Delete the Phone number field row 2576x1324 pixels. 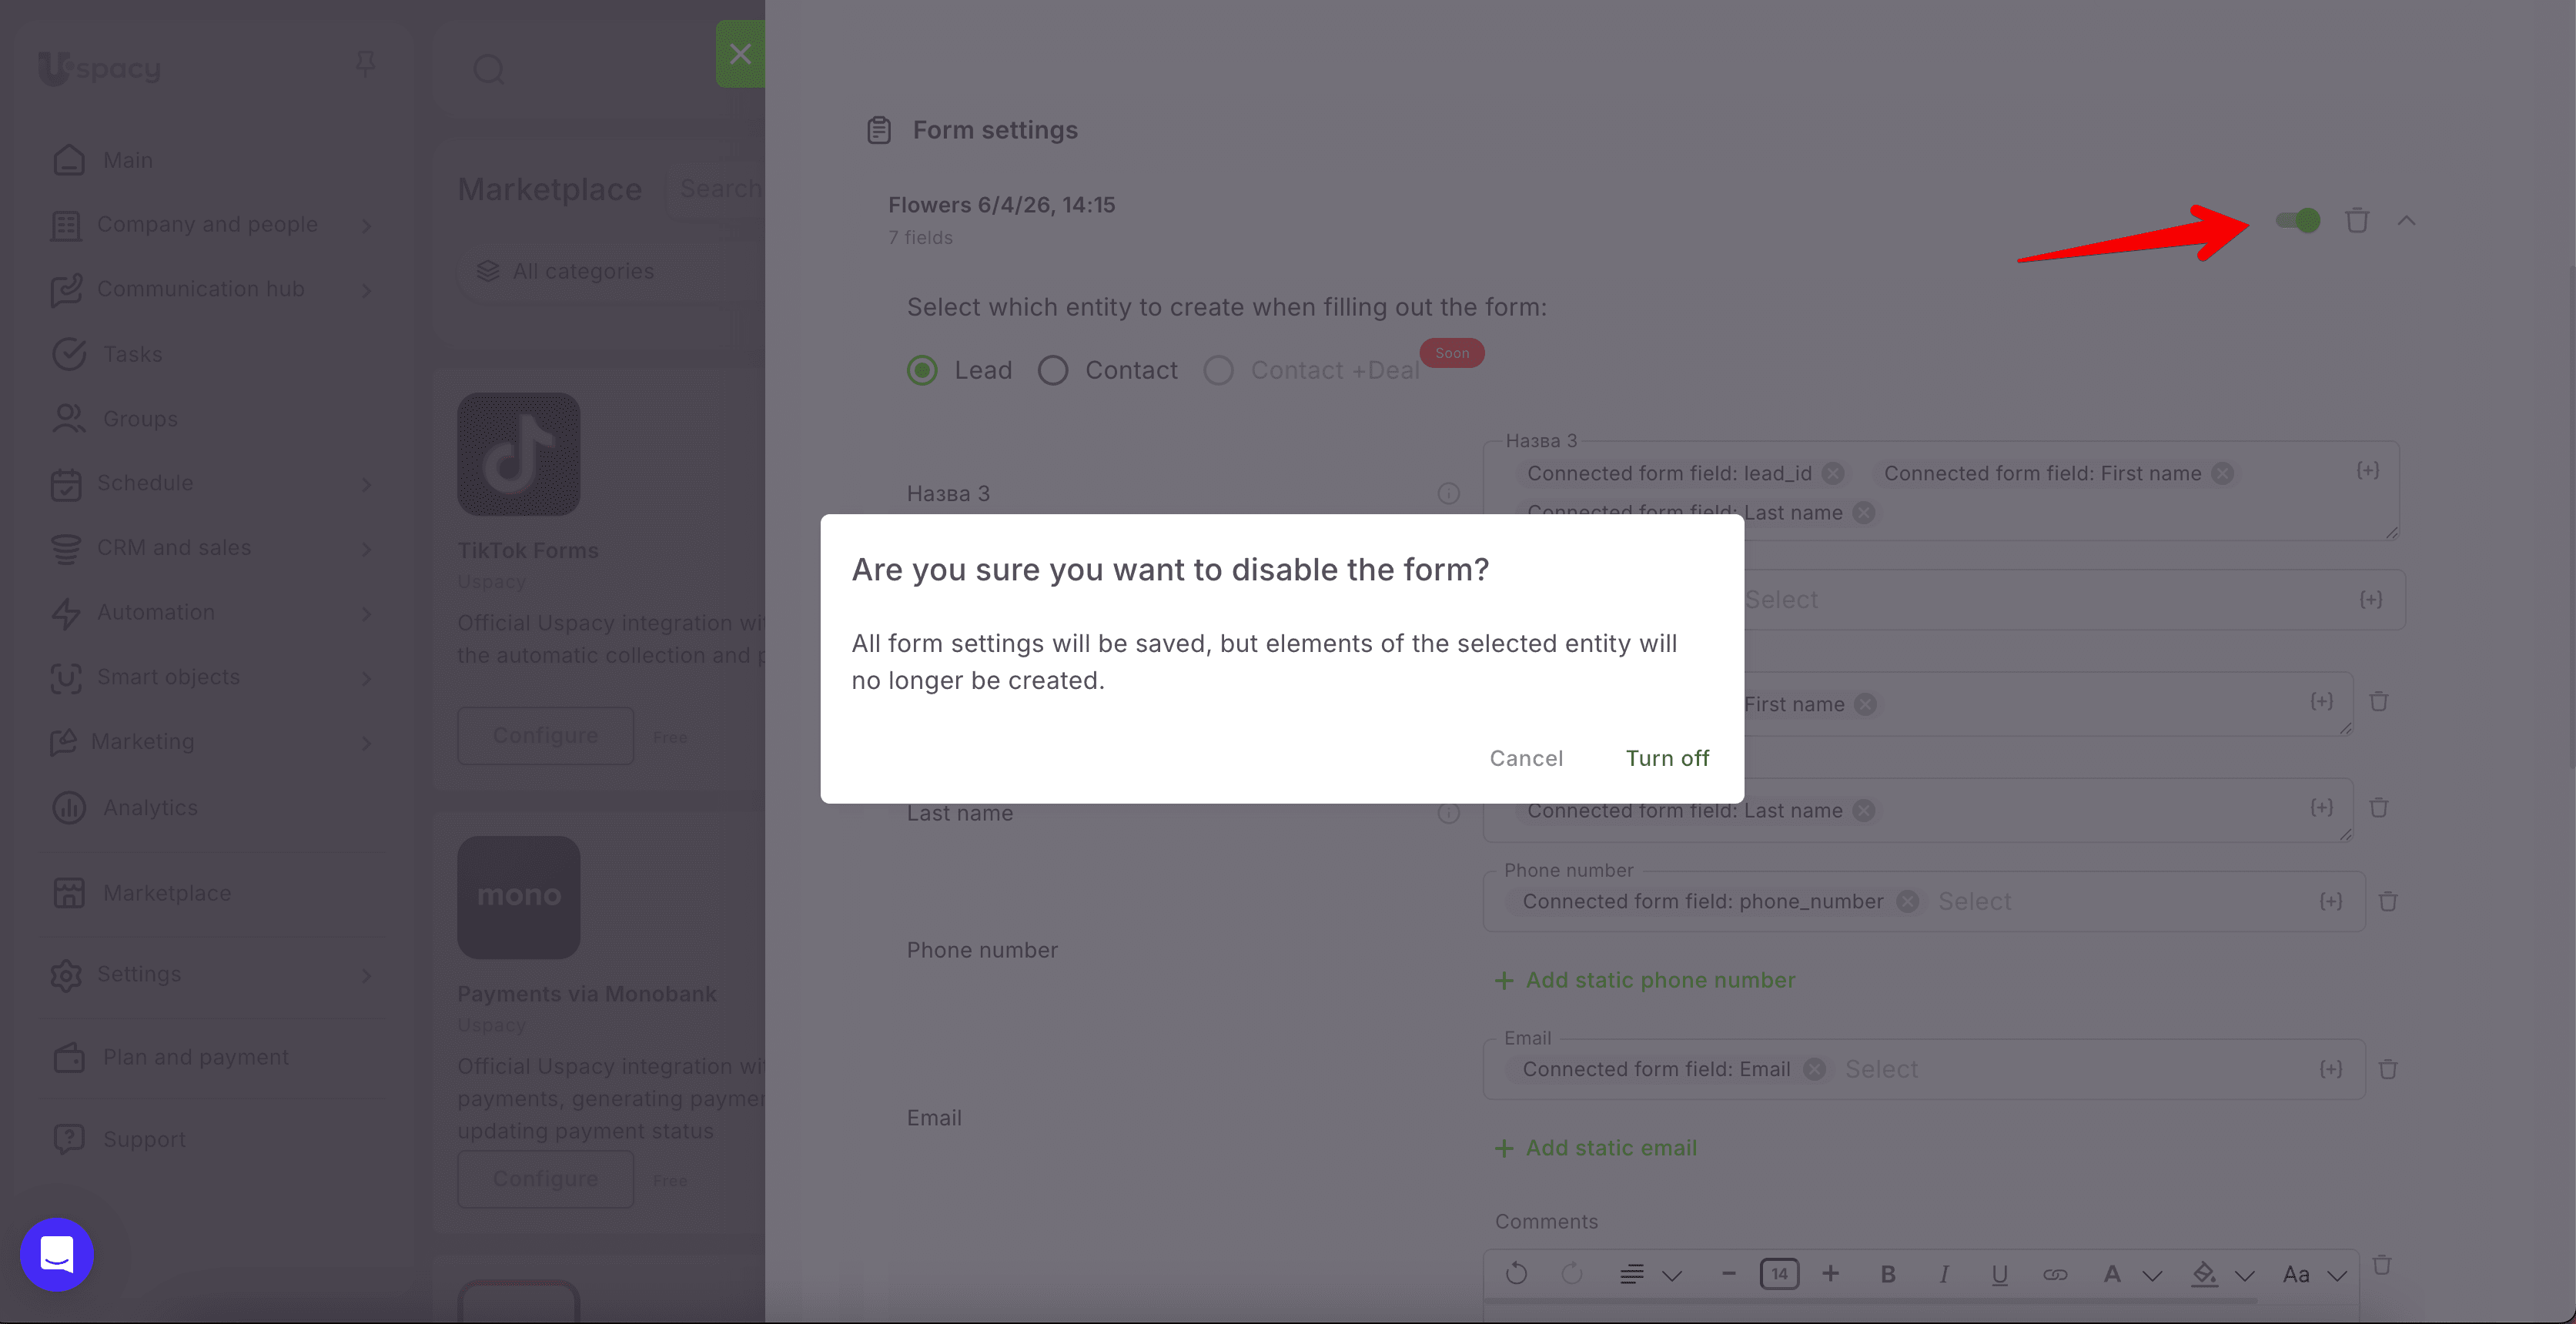click(2388, 901)
